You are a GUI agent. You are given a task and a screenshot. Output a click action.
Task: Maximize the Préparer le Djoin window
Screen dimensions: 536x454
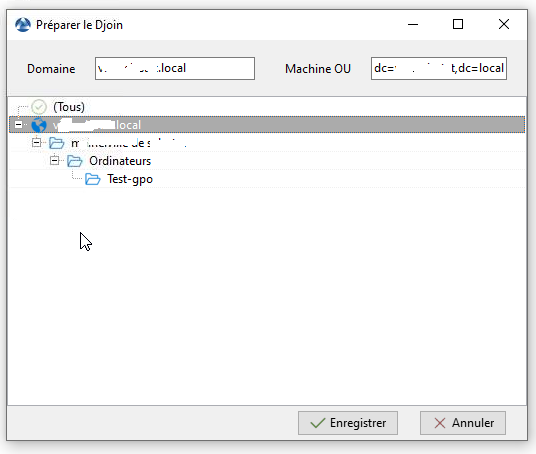[x=458, y=24]
